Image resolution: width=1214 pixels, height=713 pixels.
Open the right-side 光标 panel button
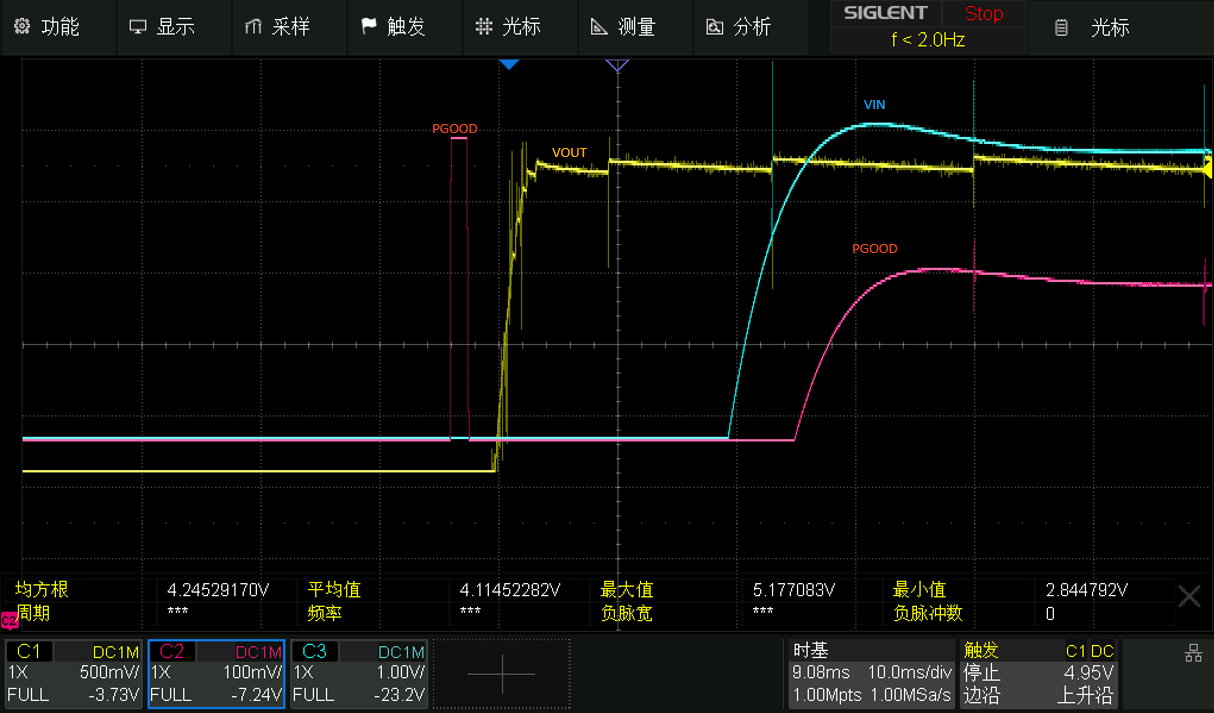point(1094,27)
